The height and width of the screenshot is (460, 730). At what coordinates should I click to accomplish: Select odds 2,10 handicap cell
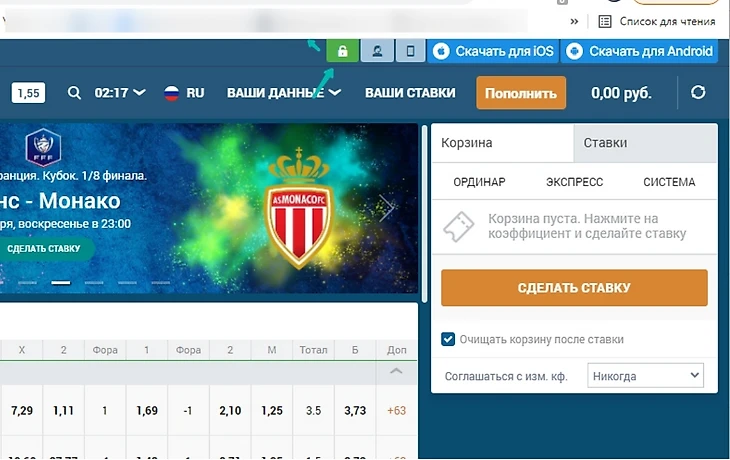(x=230, y=411)
